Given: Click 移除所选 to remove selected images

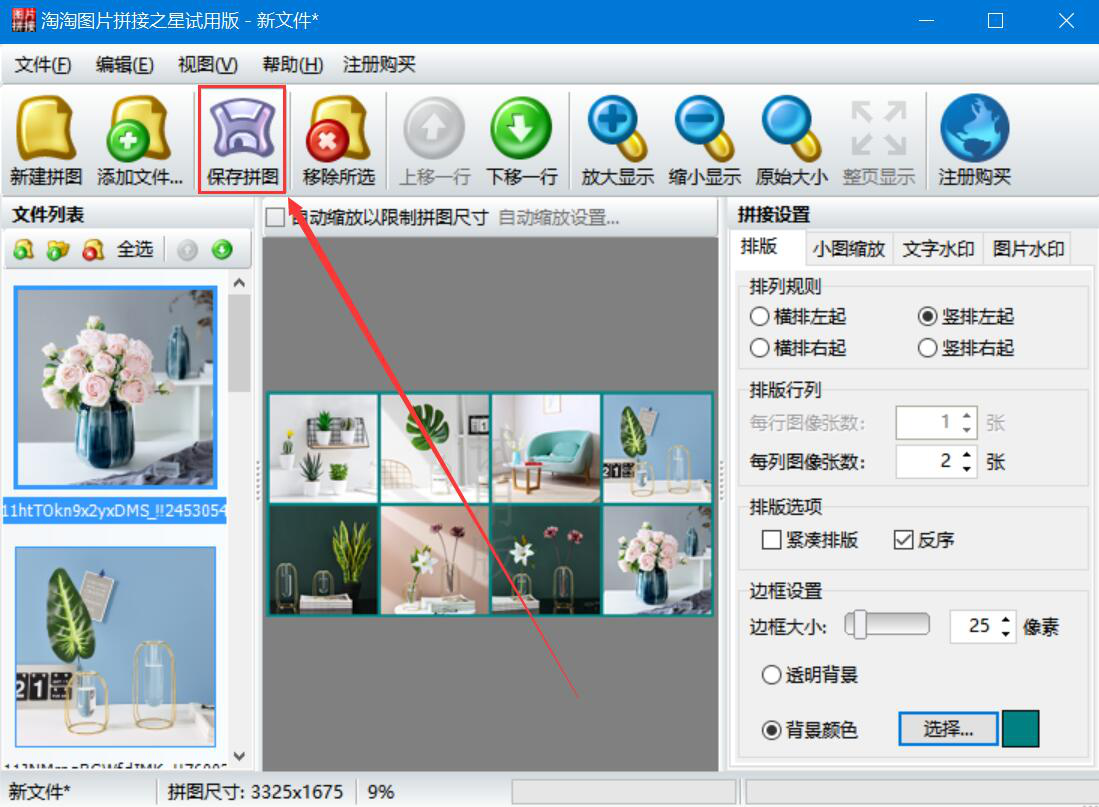Looking at the screenshot, I should pyautogui.click(x=339, y=141).
